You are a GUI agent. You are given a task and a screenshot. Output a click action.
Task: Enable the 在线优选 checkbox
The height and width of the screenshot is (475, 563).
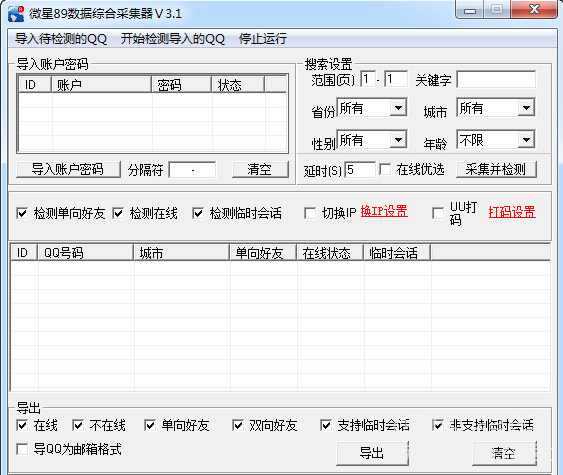(x=385, y=169)
